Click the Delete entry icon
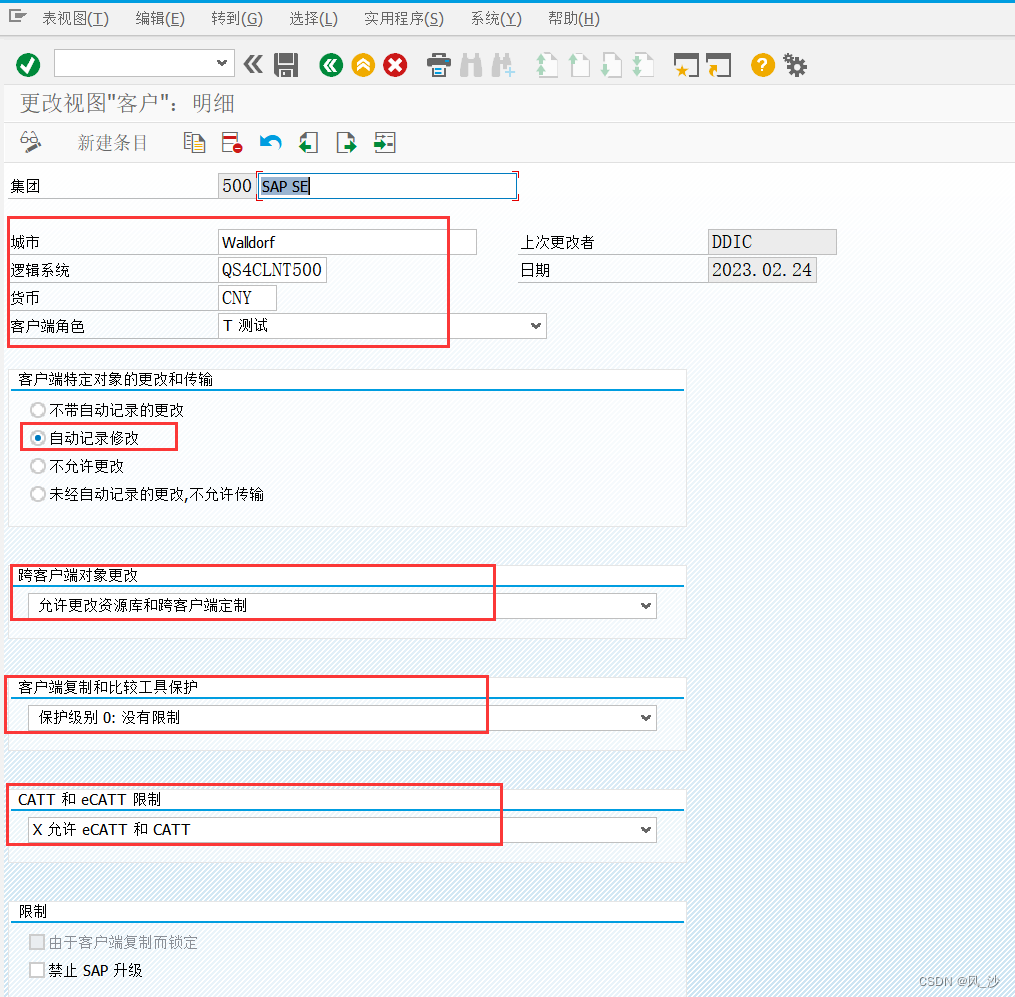 pyautogui.click(x=232, y=143)
